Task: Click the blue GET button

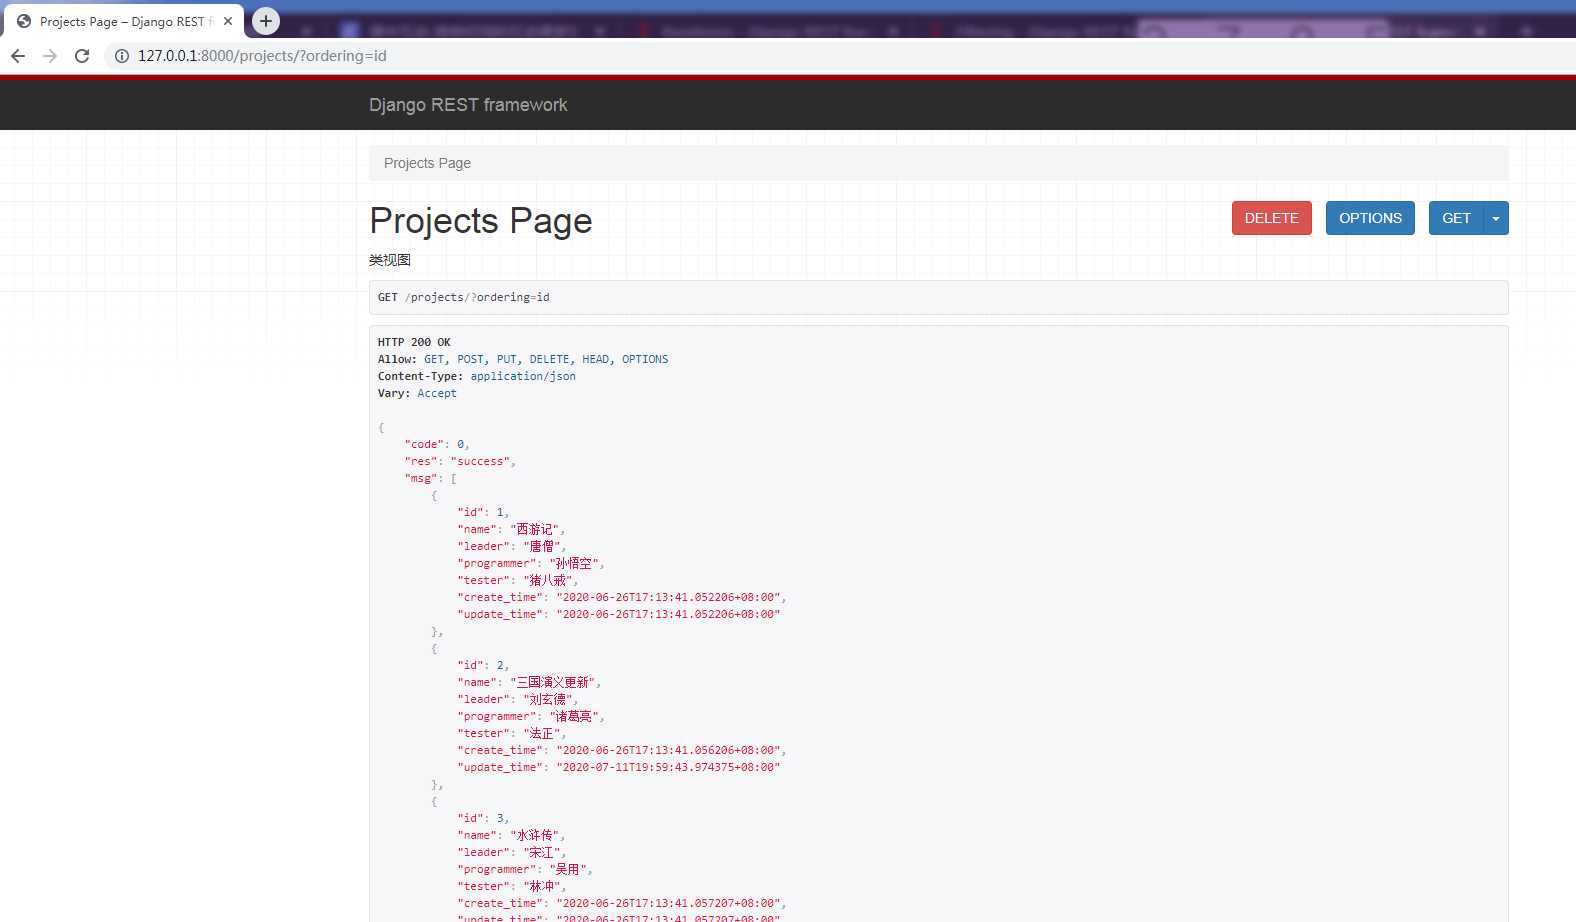Action: [x=1456, y=218]
